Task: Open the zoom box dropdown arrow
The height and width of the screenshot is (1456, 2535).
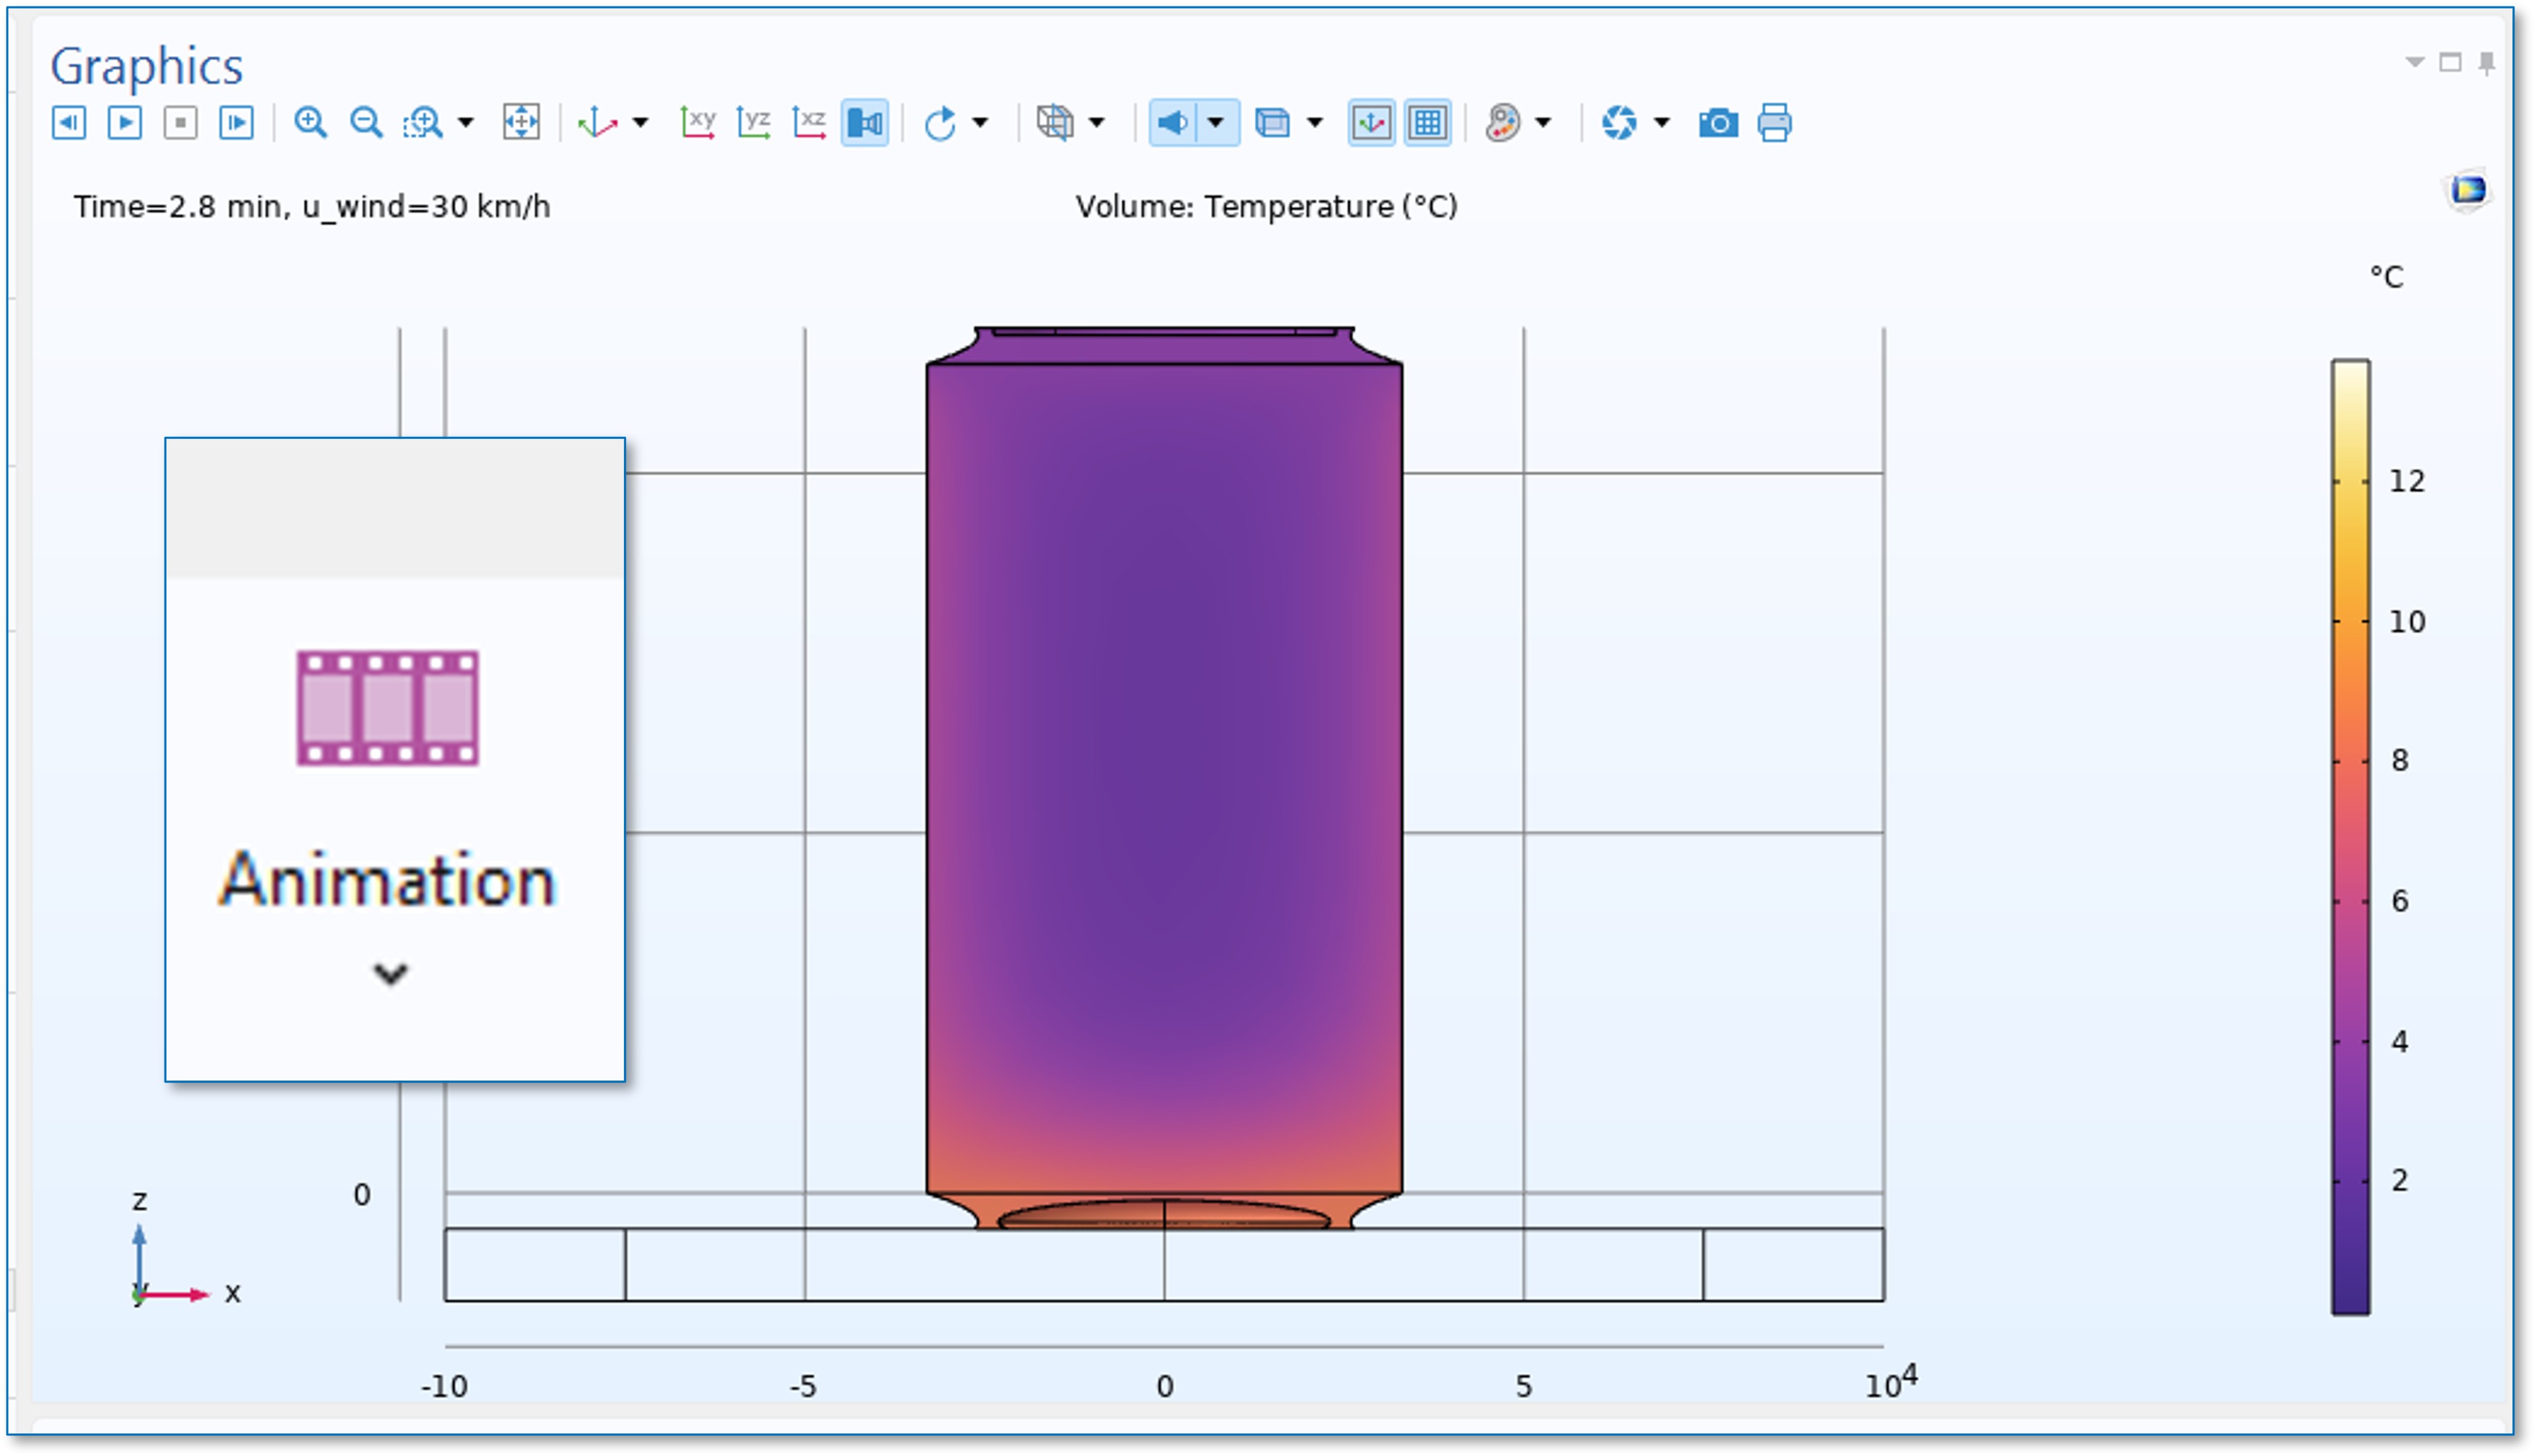Action: [x=466, y=123]
